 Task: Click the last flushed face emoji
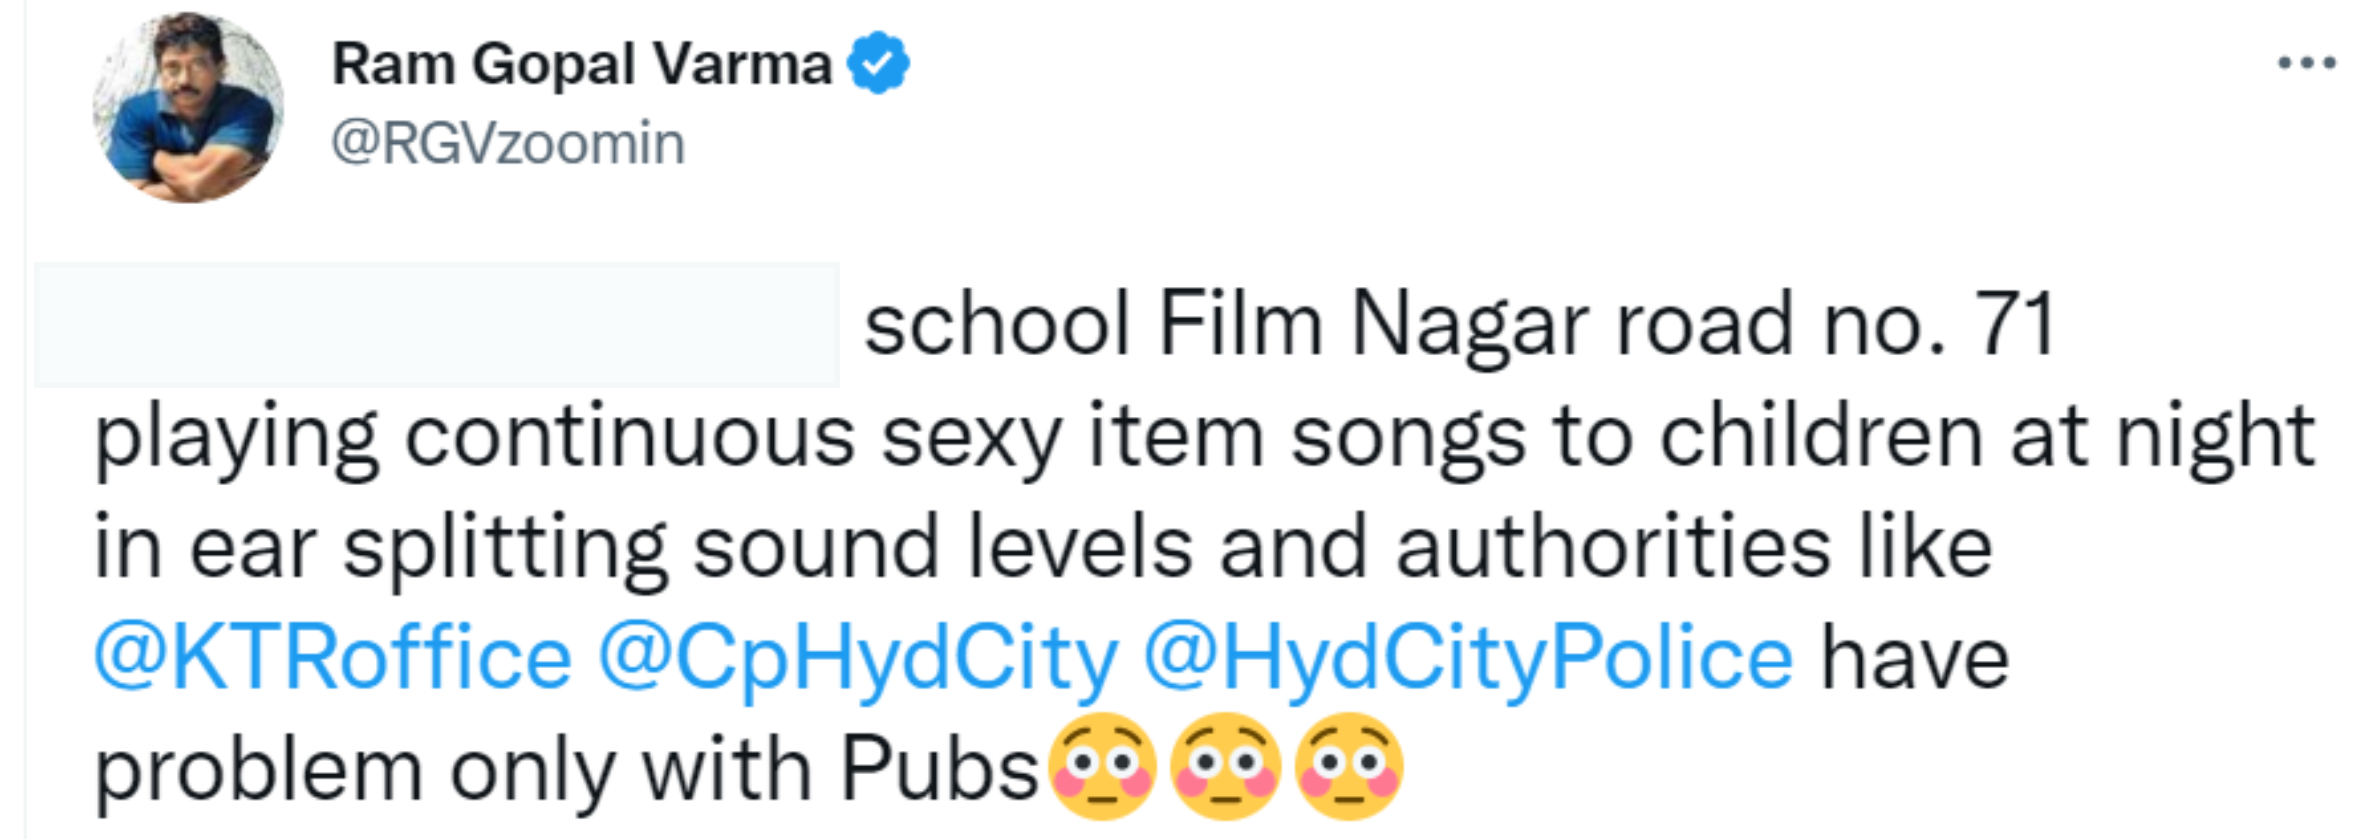tap(1348, 768)
